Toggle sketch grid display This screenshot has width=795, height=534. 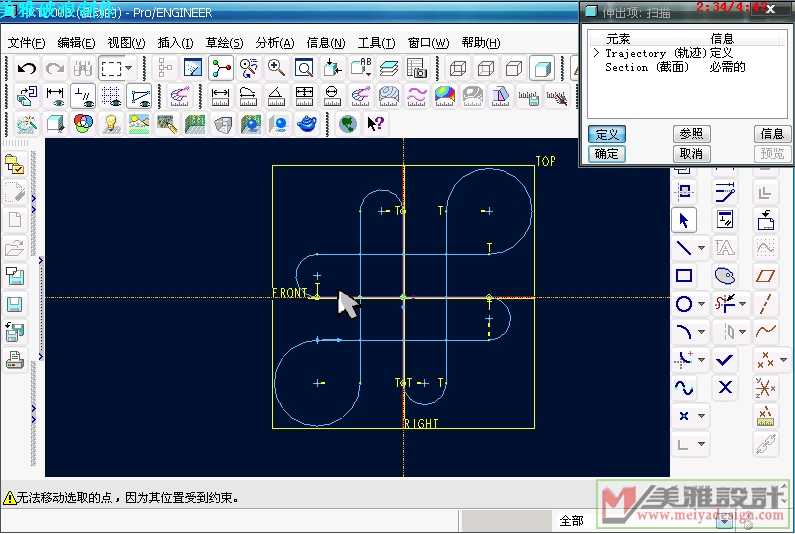tap(111, 96)
